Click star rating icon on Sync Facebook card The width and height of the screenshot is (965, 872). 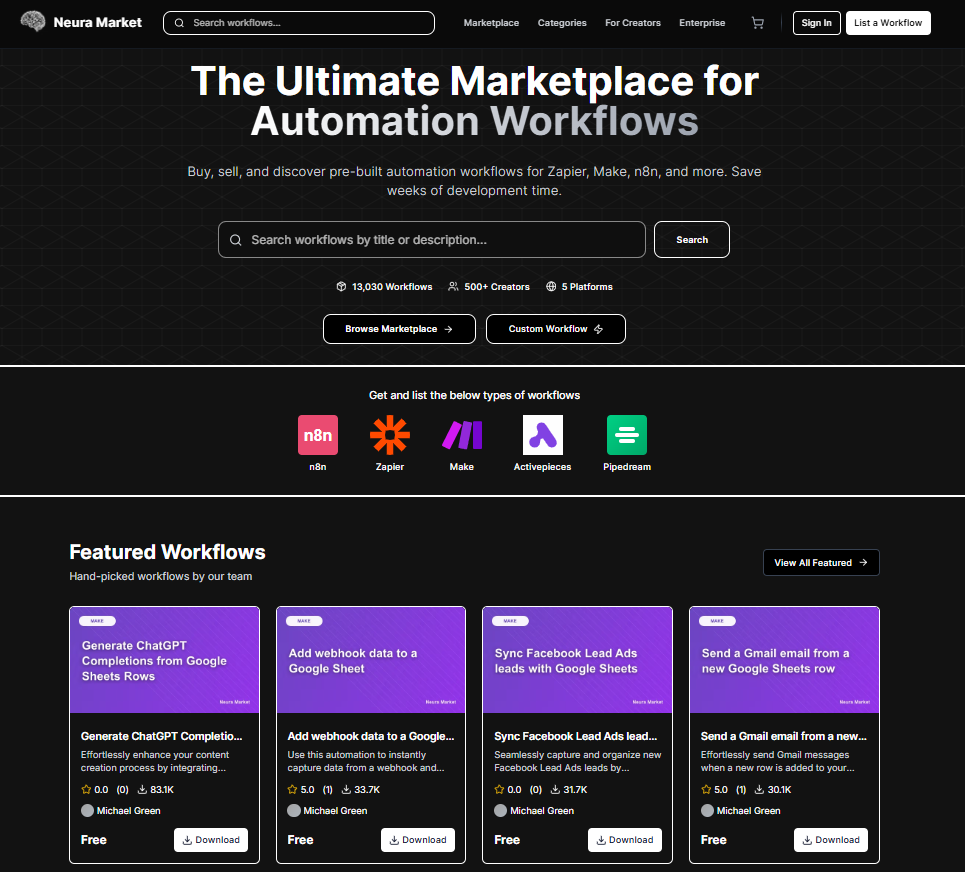[x=499, y=790]
